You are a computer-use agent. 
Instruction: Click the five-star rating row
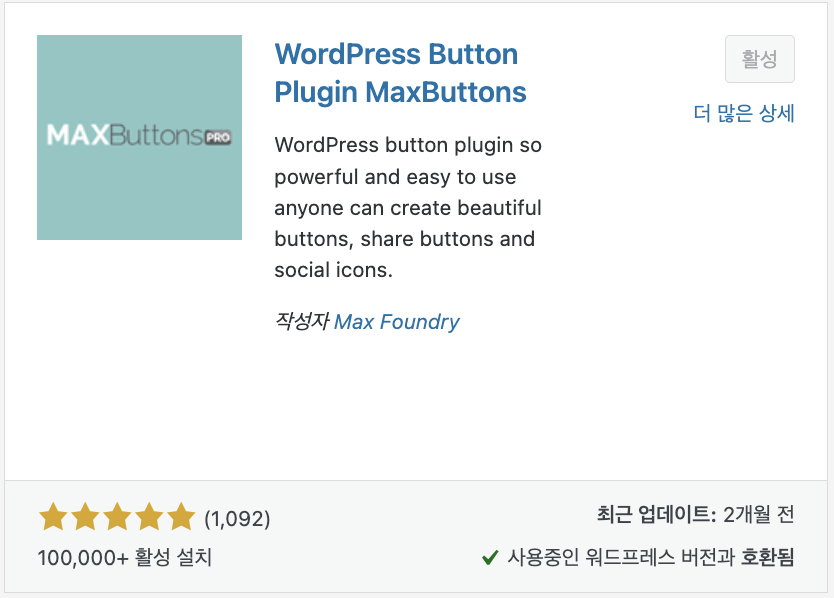click(x=117, y=517)
